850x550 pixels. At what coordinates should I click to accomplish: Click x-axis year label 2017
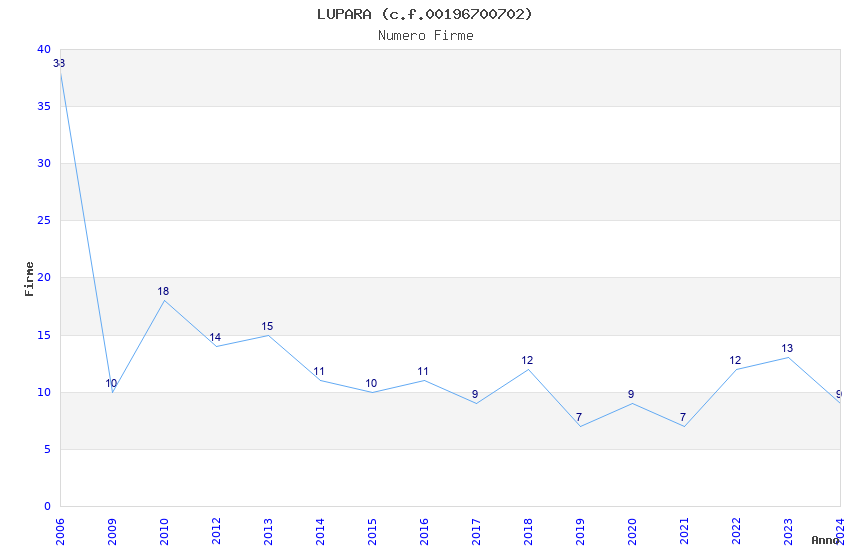(476, 532)
